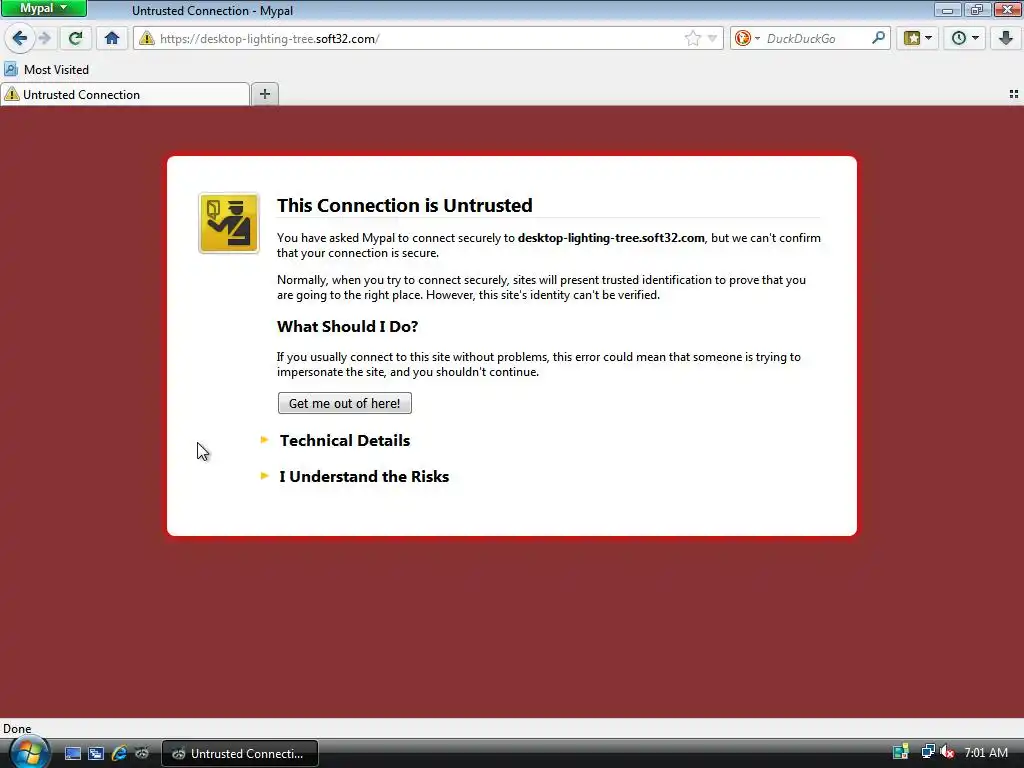This screenshot has width=1024, height=768.
Task: Click the This Connection is Untrusted heading
Action: pos(404,205)
